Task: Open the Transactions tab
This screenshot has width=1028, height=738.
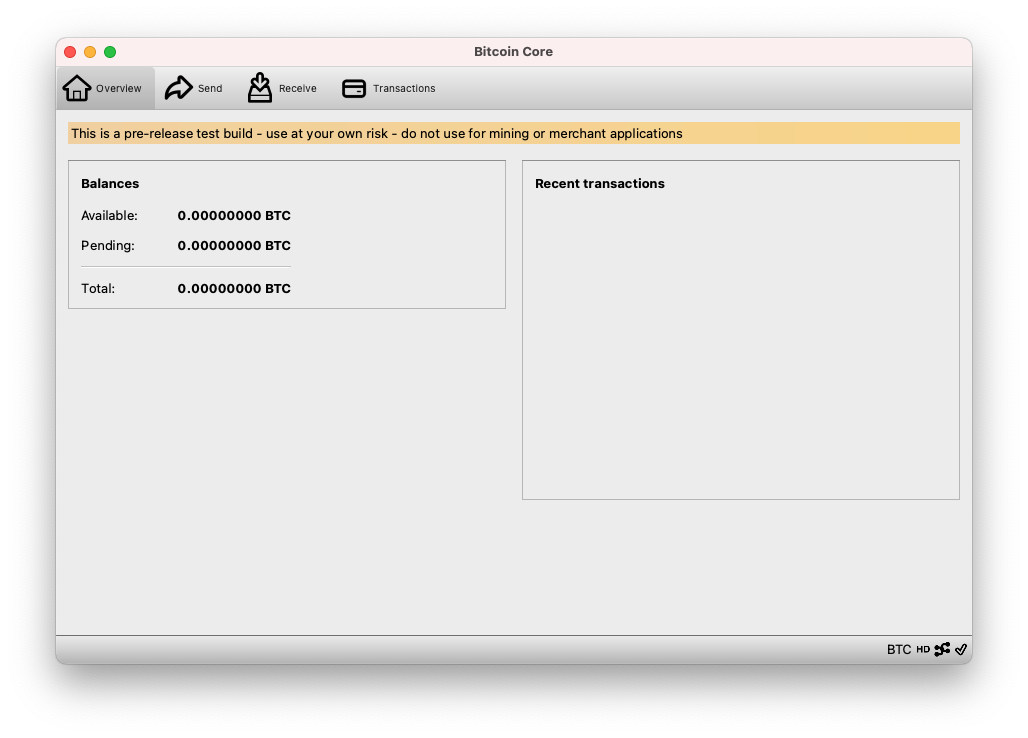Action: coord(388,88)
